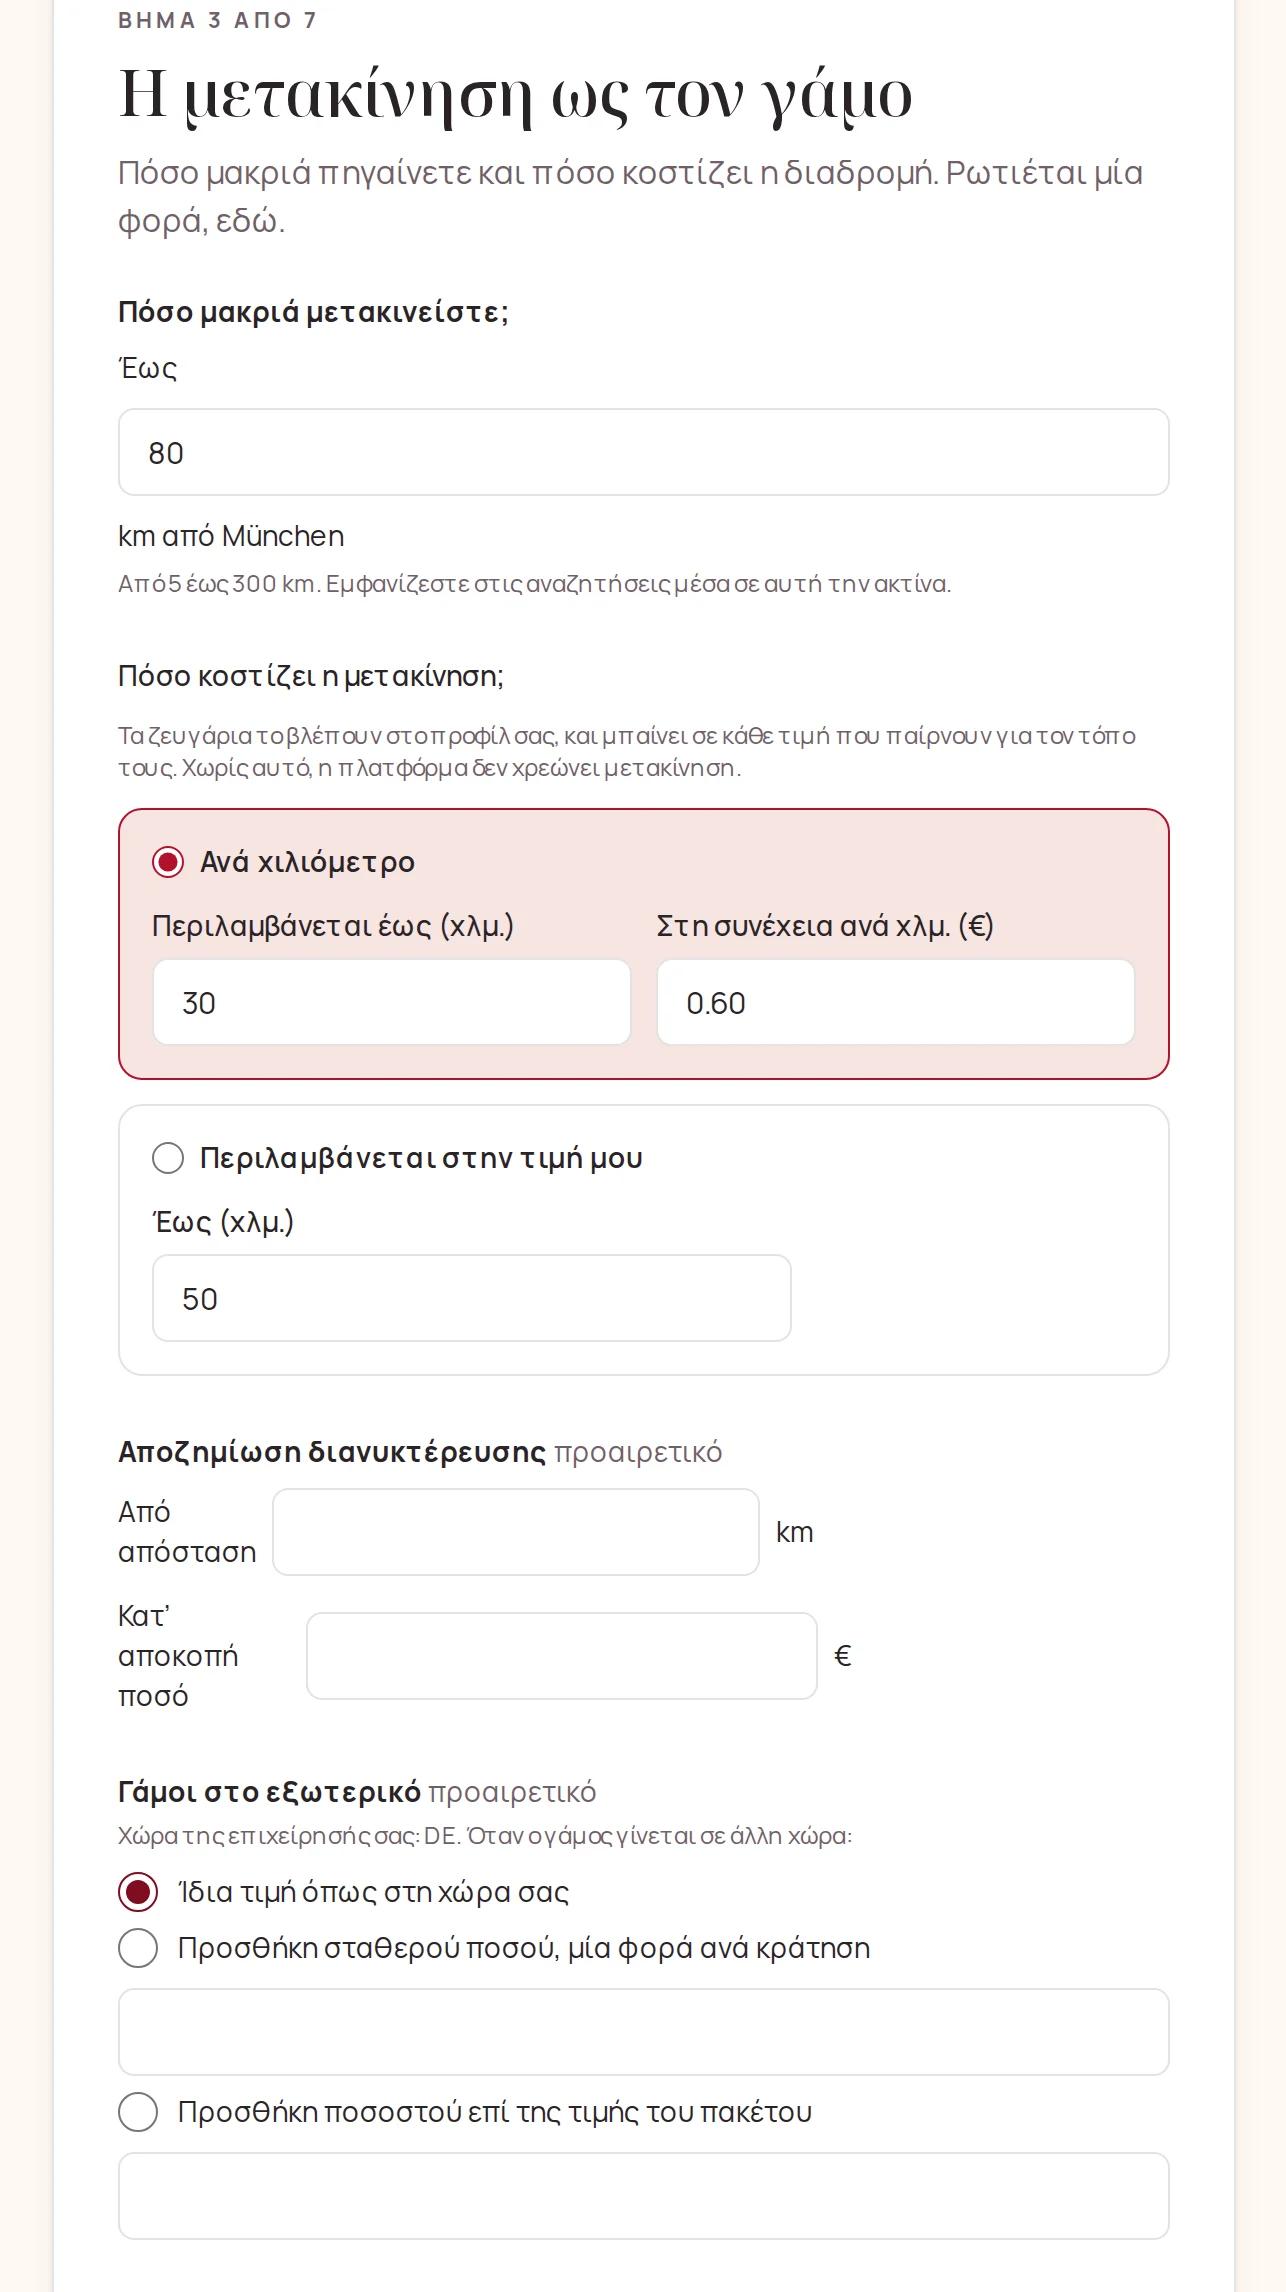Click the 'Από απόσταση' km input field
The height and width of the screenshot is (2292, 1286).
516,1532
